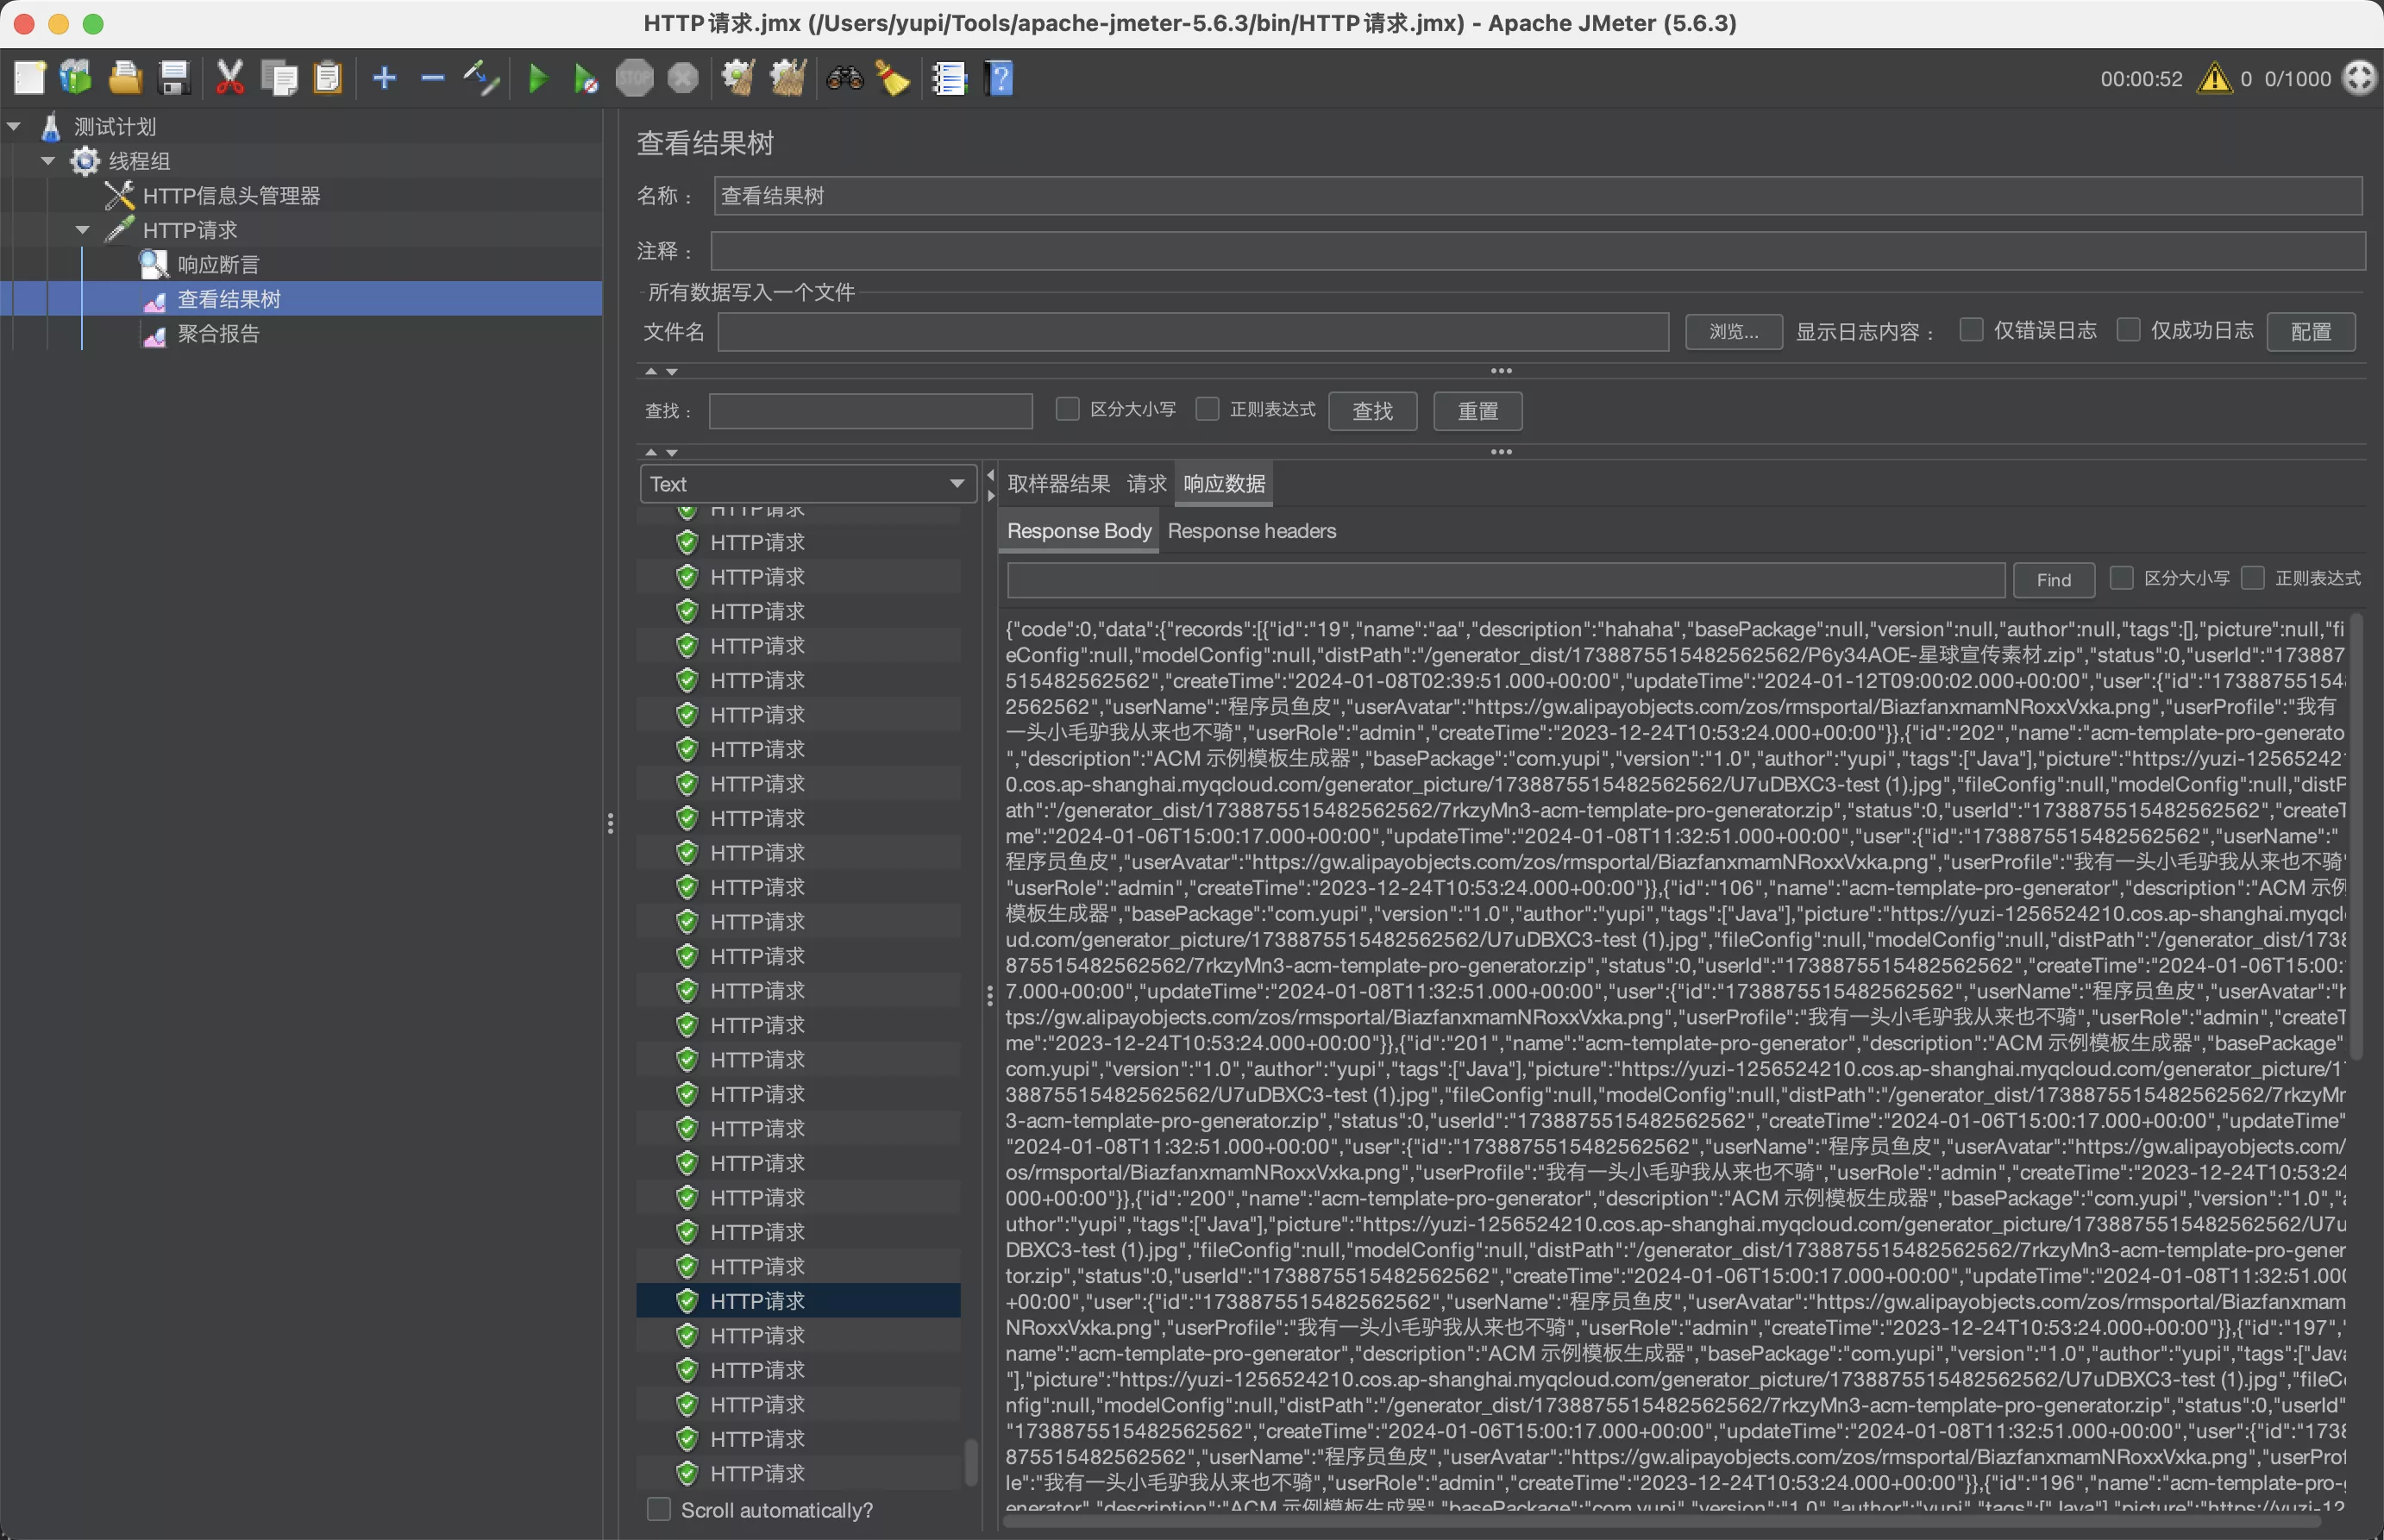Click the Cut scissors icon

coord(230,77)
